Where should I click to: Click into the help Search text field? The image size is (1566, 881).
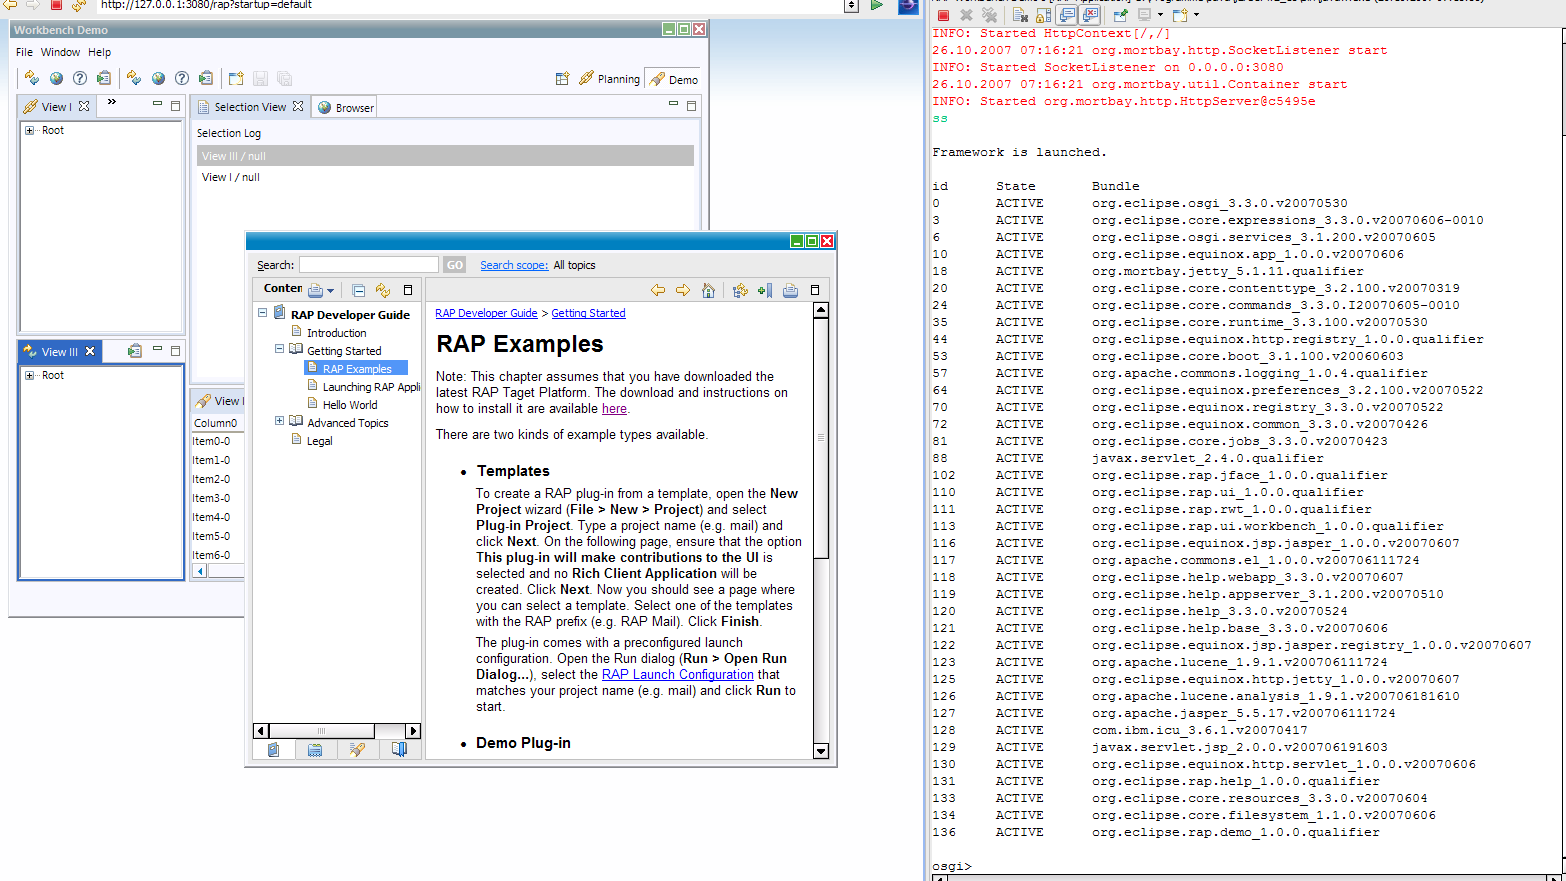coord(368,265)
